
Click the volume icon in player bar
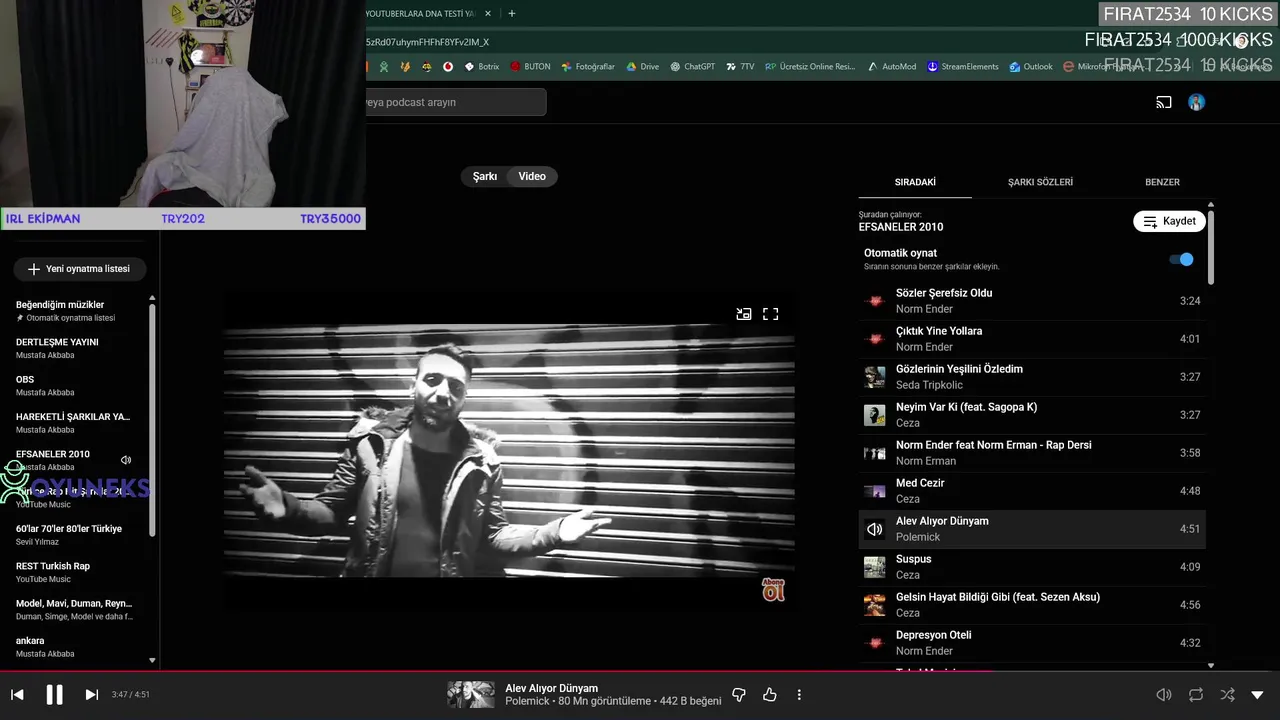coord(1164,694)
